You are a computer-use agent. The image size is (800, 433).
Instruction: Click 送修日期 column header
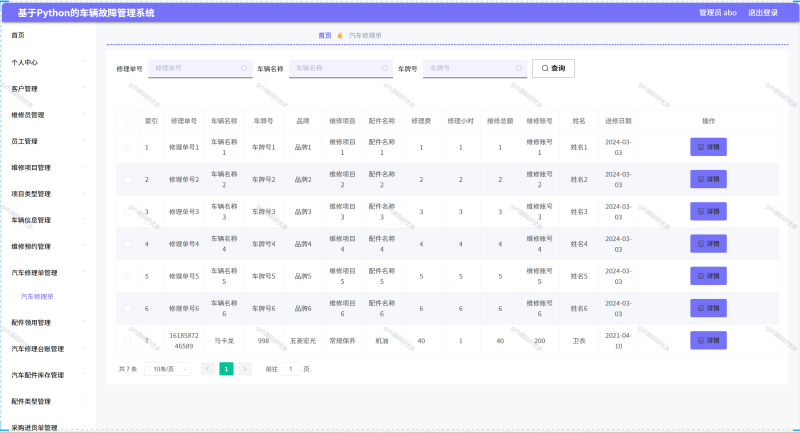tap(618, 121)
